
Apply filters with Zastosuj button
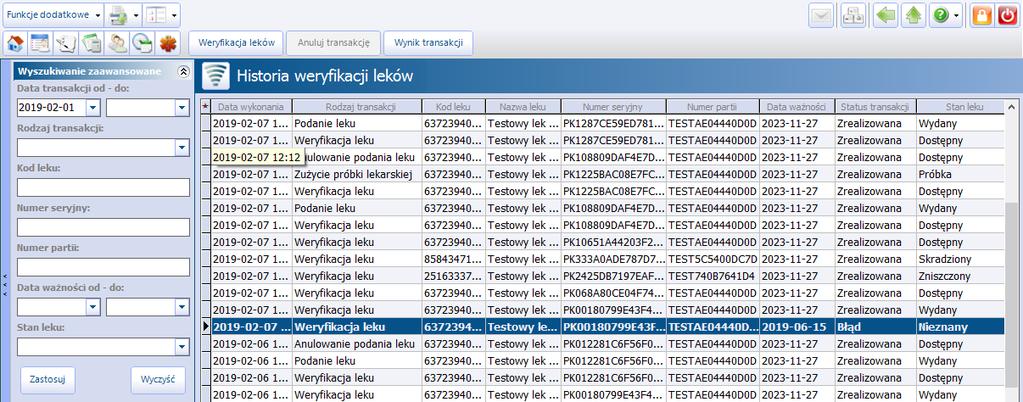pyautogui.click(x=48, y=380)
